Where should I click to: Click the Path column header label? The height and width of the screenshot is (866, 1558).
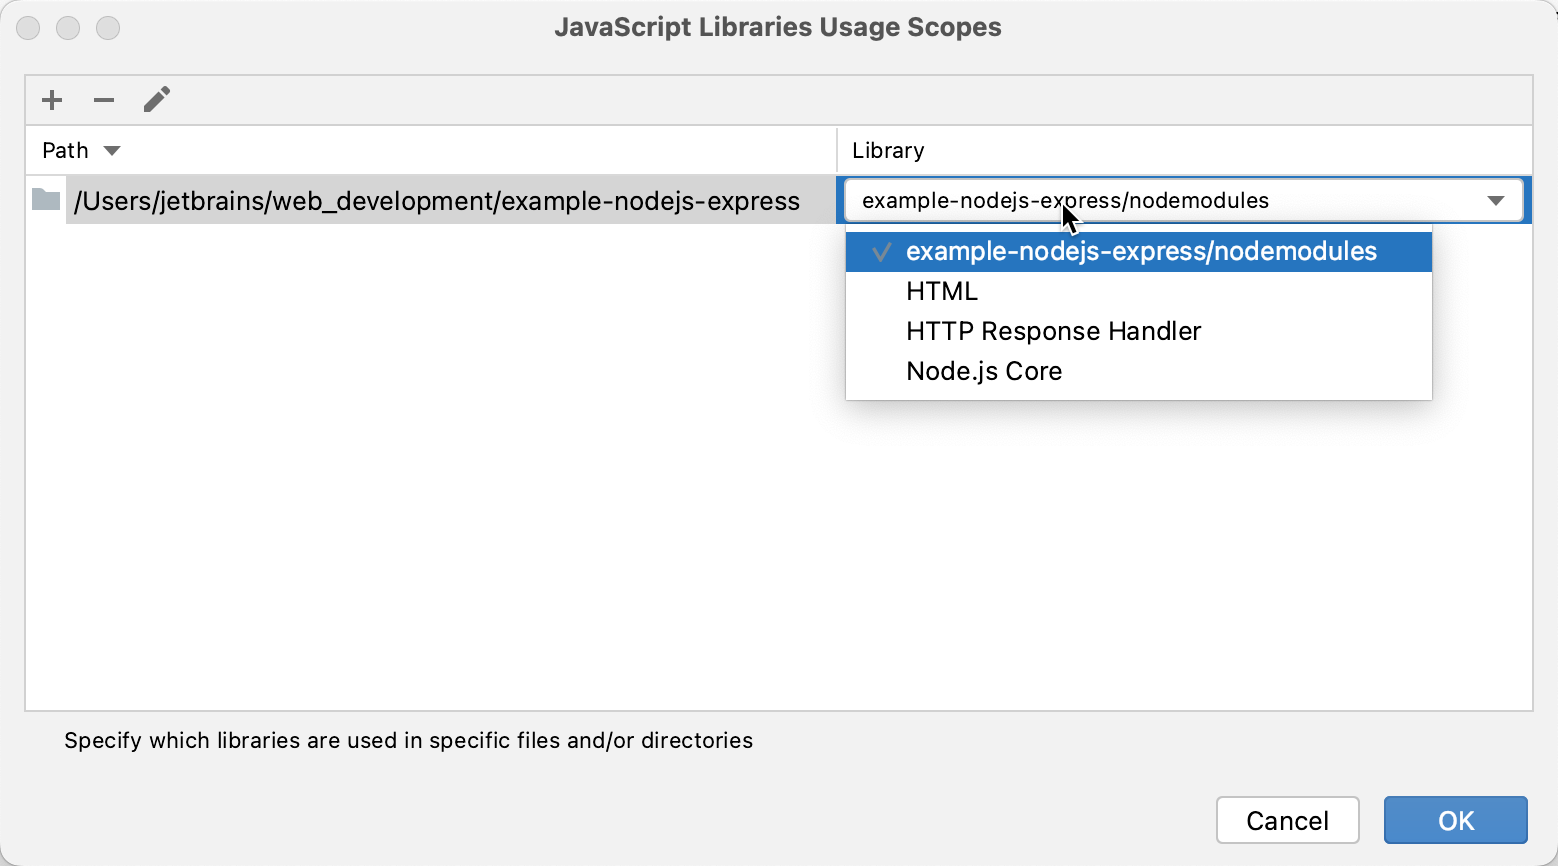[x=66, y=151]
